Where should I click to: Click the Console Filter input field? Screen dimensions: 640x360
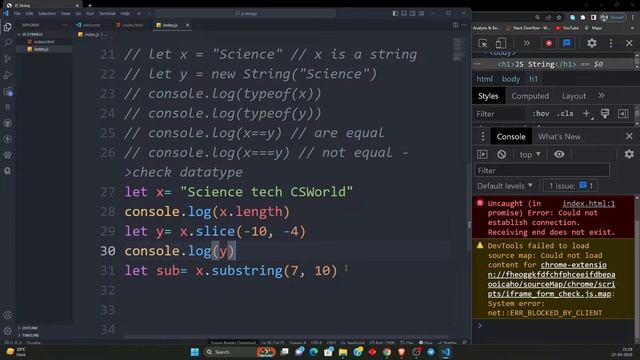[542, 170]
